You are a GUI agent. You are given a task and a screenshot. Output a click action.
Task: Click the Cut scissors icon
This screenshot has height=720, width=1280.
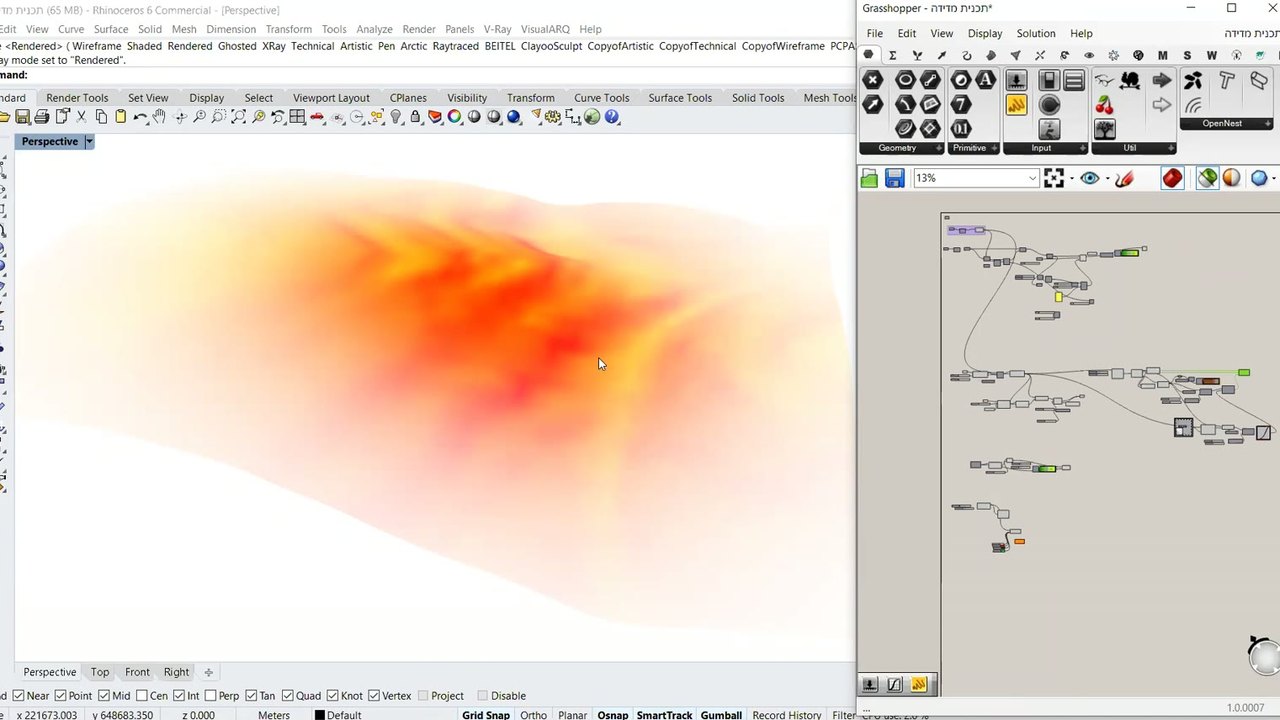(82, 117)
